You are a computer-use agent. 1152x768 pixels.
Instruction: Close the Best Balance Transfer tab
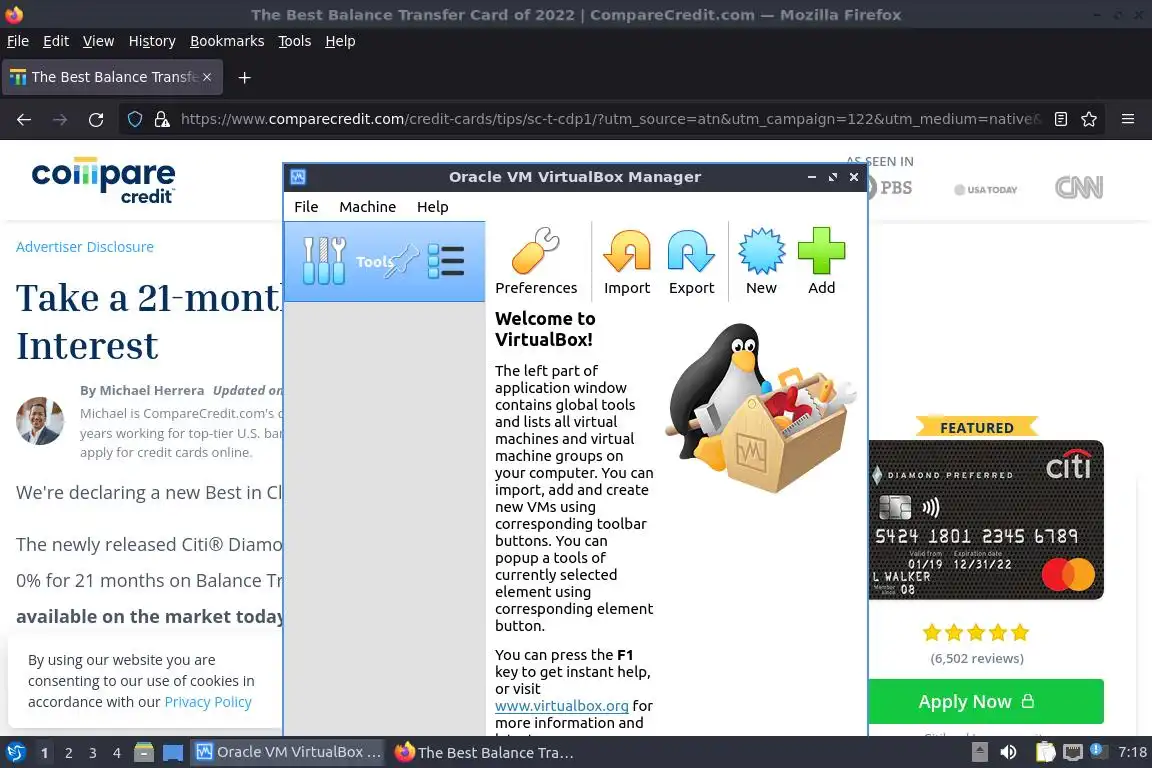tap(207, 77)
